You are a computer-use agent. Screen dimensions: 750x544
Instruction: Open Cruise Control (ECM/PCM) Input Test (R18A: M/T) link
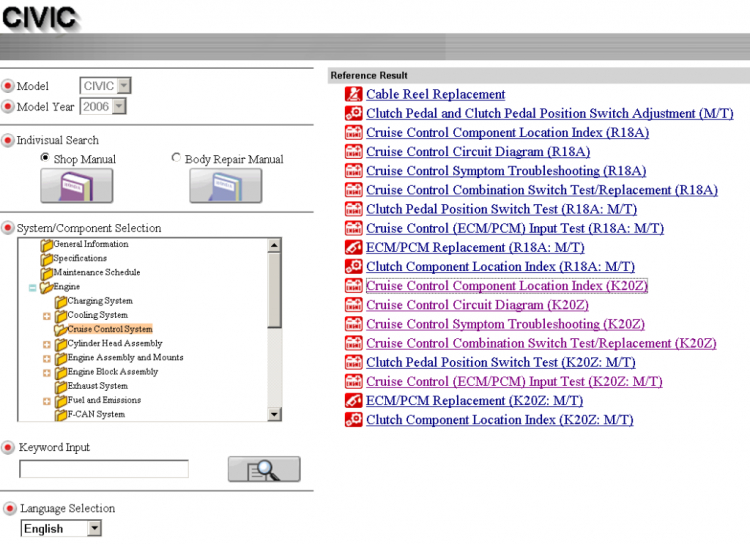pyautogui.click(x=515, y=228)
